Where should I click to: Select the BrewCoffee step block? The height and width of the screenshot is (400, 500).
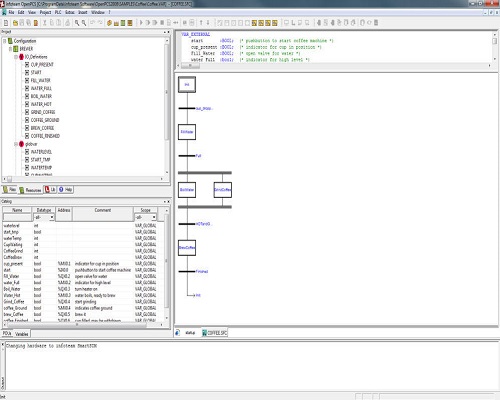click(187, 248)
